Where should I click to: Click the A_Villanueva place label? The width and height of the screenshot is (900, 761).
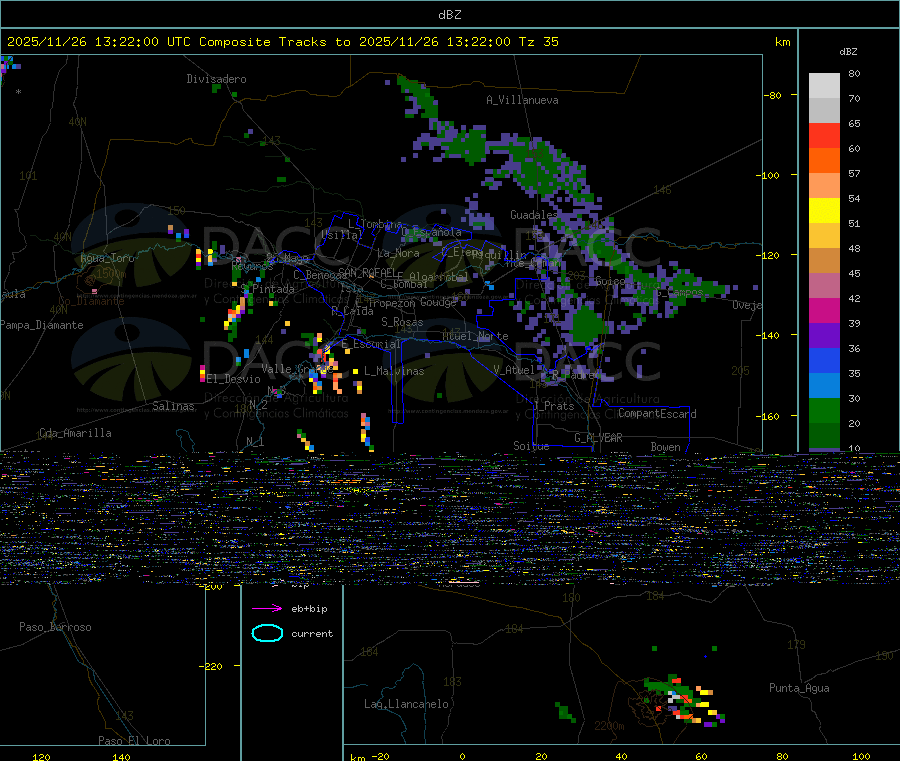(522, 100)
